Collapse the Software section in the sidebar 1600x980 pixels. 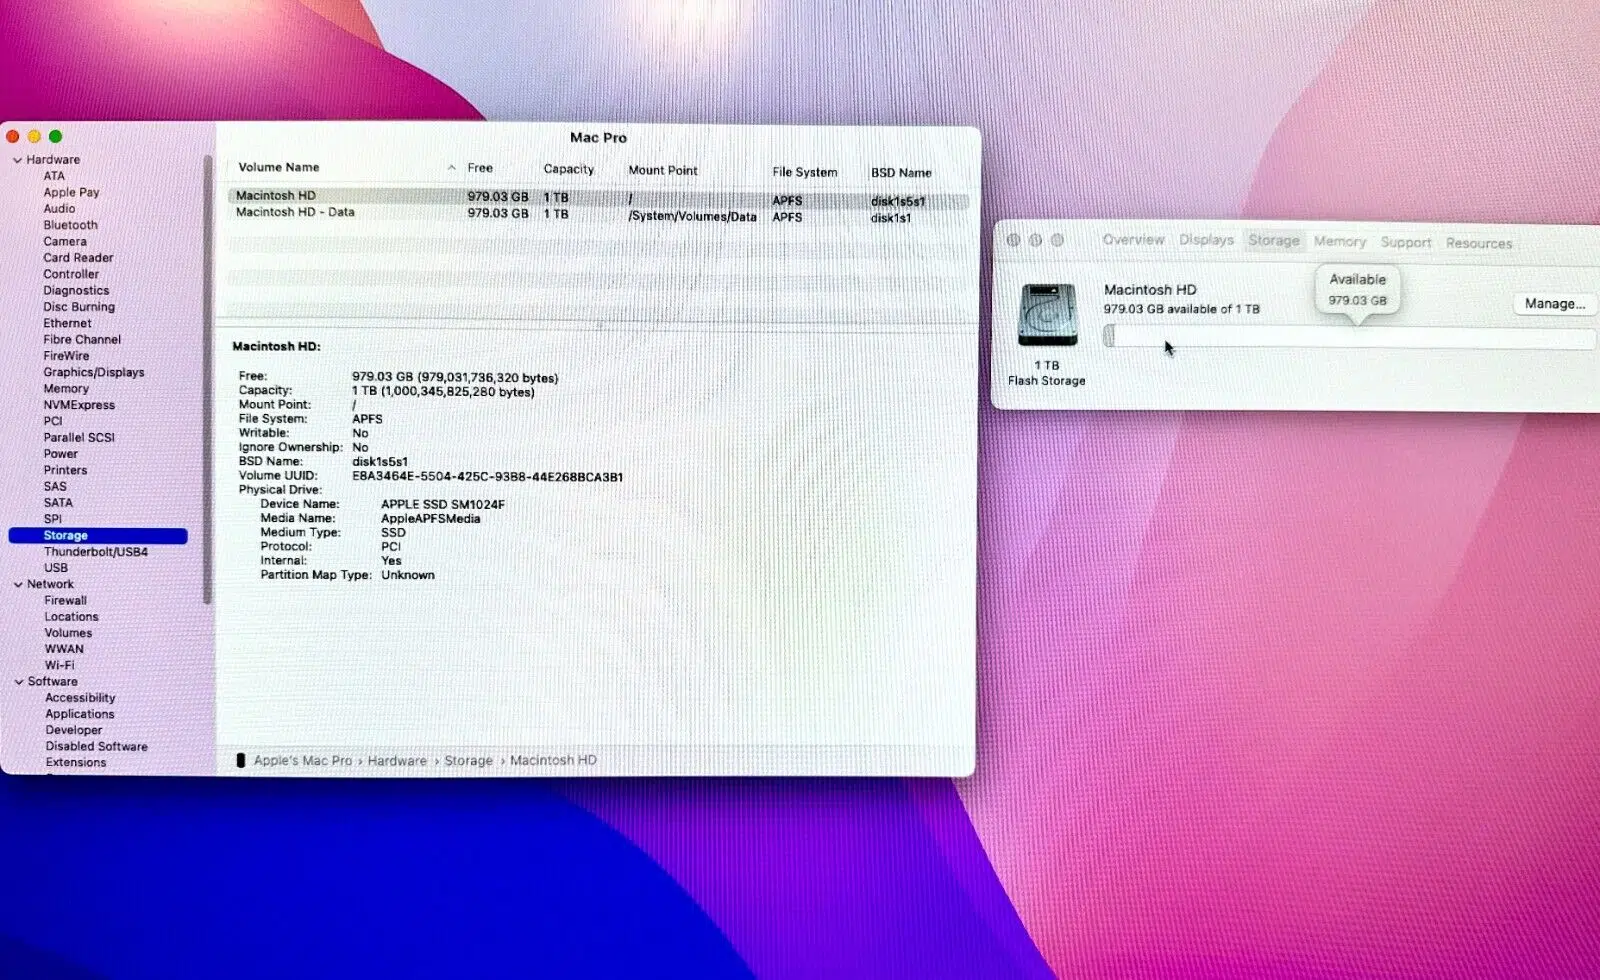coord(18,682)
